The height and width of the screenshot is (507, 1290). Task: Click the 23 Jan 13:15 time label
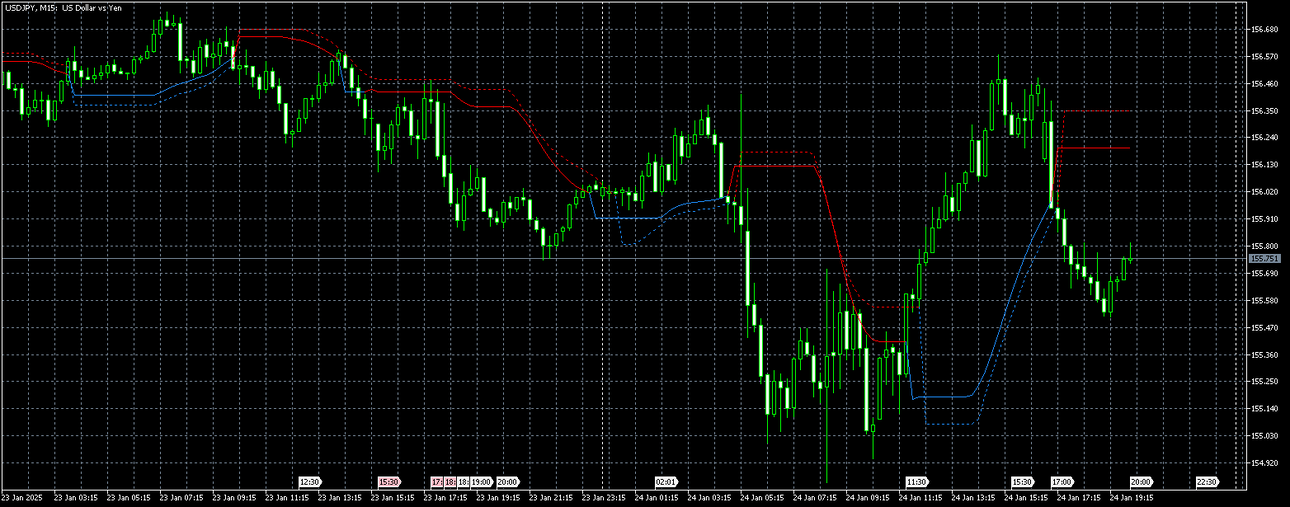[339, 496]
